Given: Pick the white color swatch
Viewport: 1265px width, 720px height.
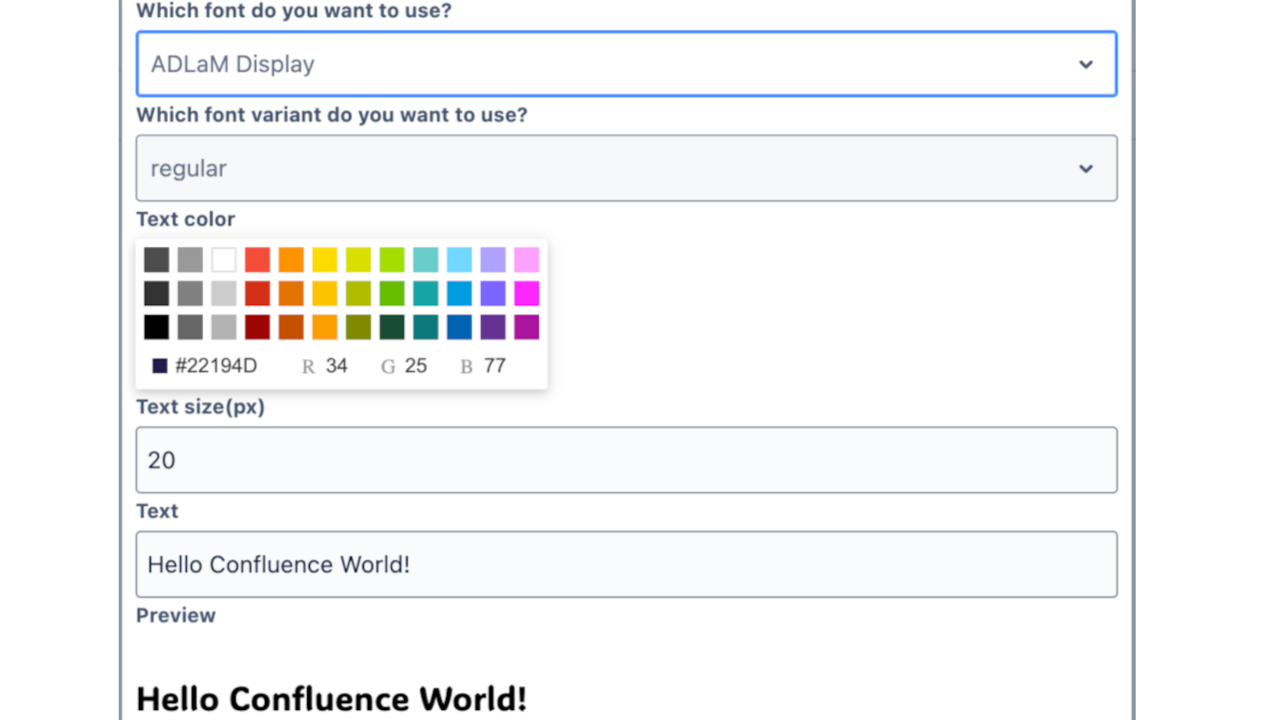Looking at the screenshot, I should pos(224,260).
